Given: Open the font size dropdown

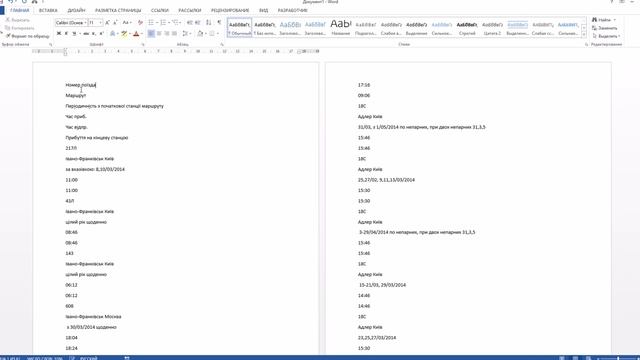Looking at the screenshot, I should (x=100, y=23).
